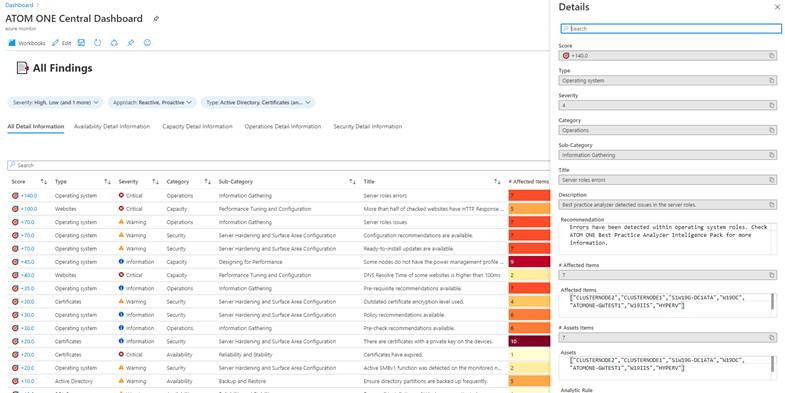Click Warning icon in Backup and Restore row
The height and width of the screenshot is (393, 785).
click(x=121, y=381)
